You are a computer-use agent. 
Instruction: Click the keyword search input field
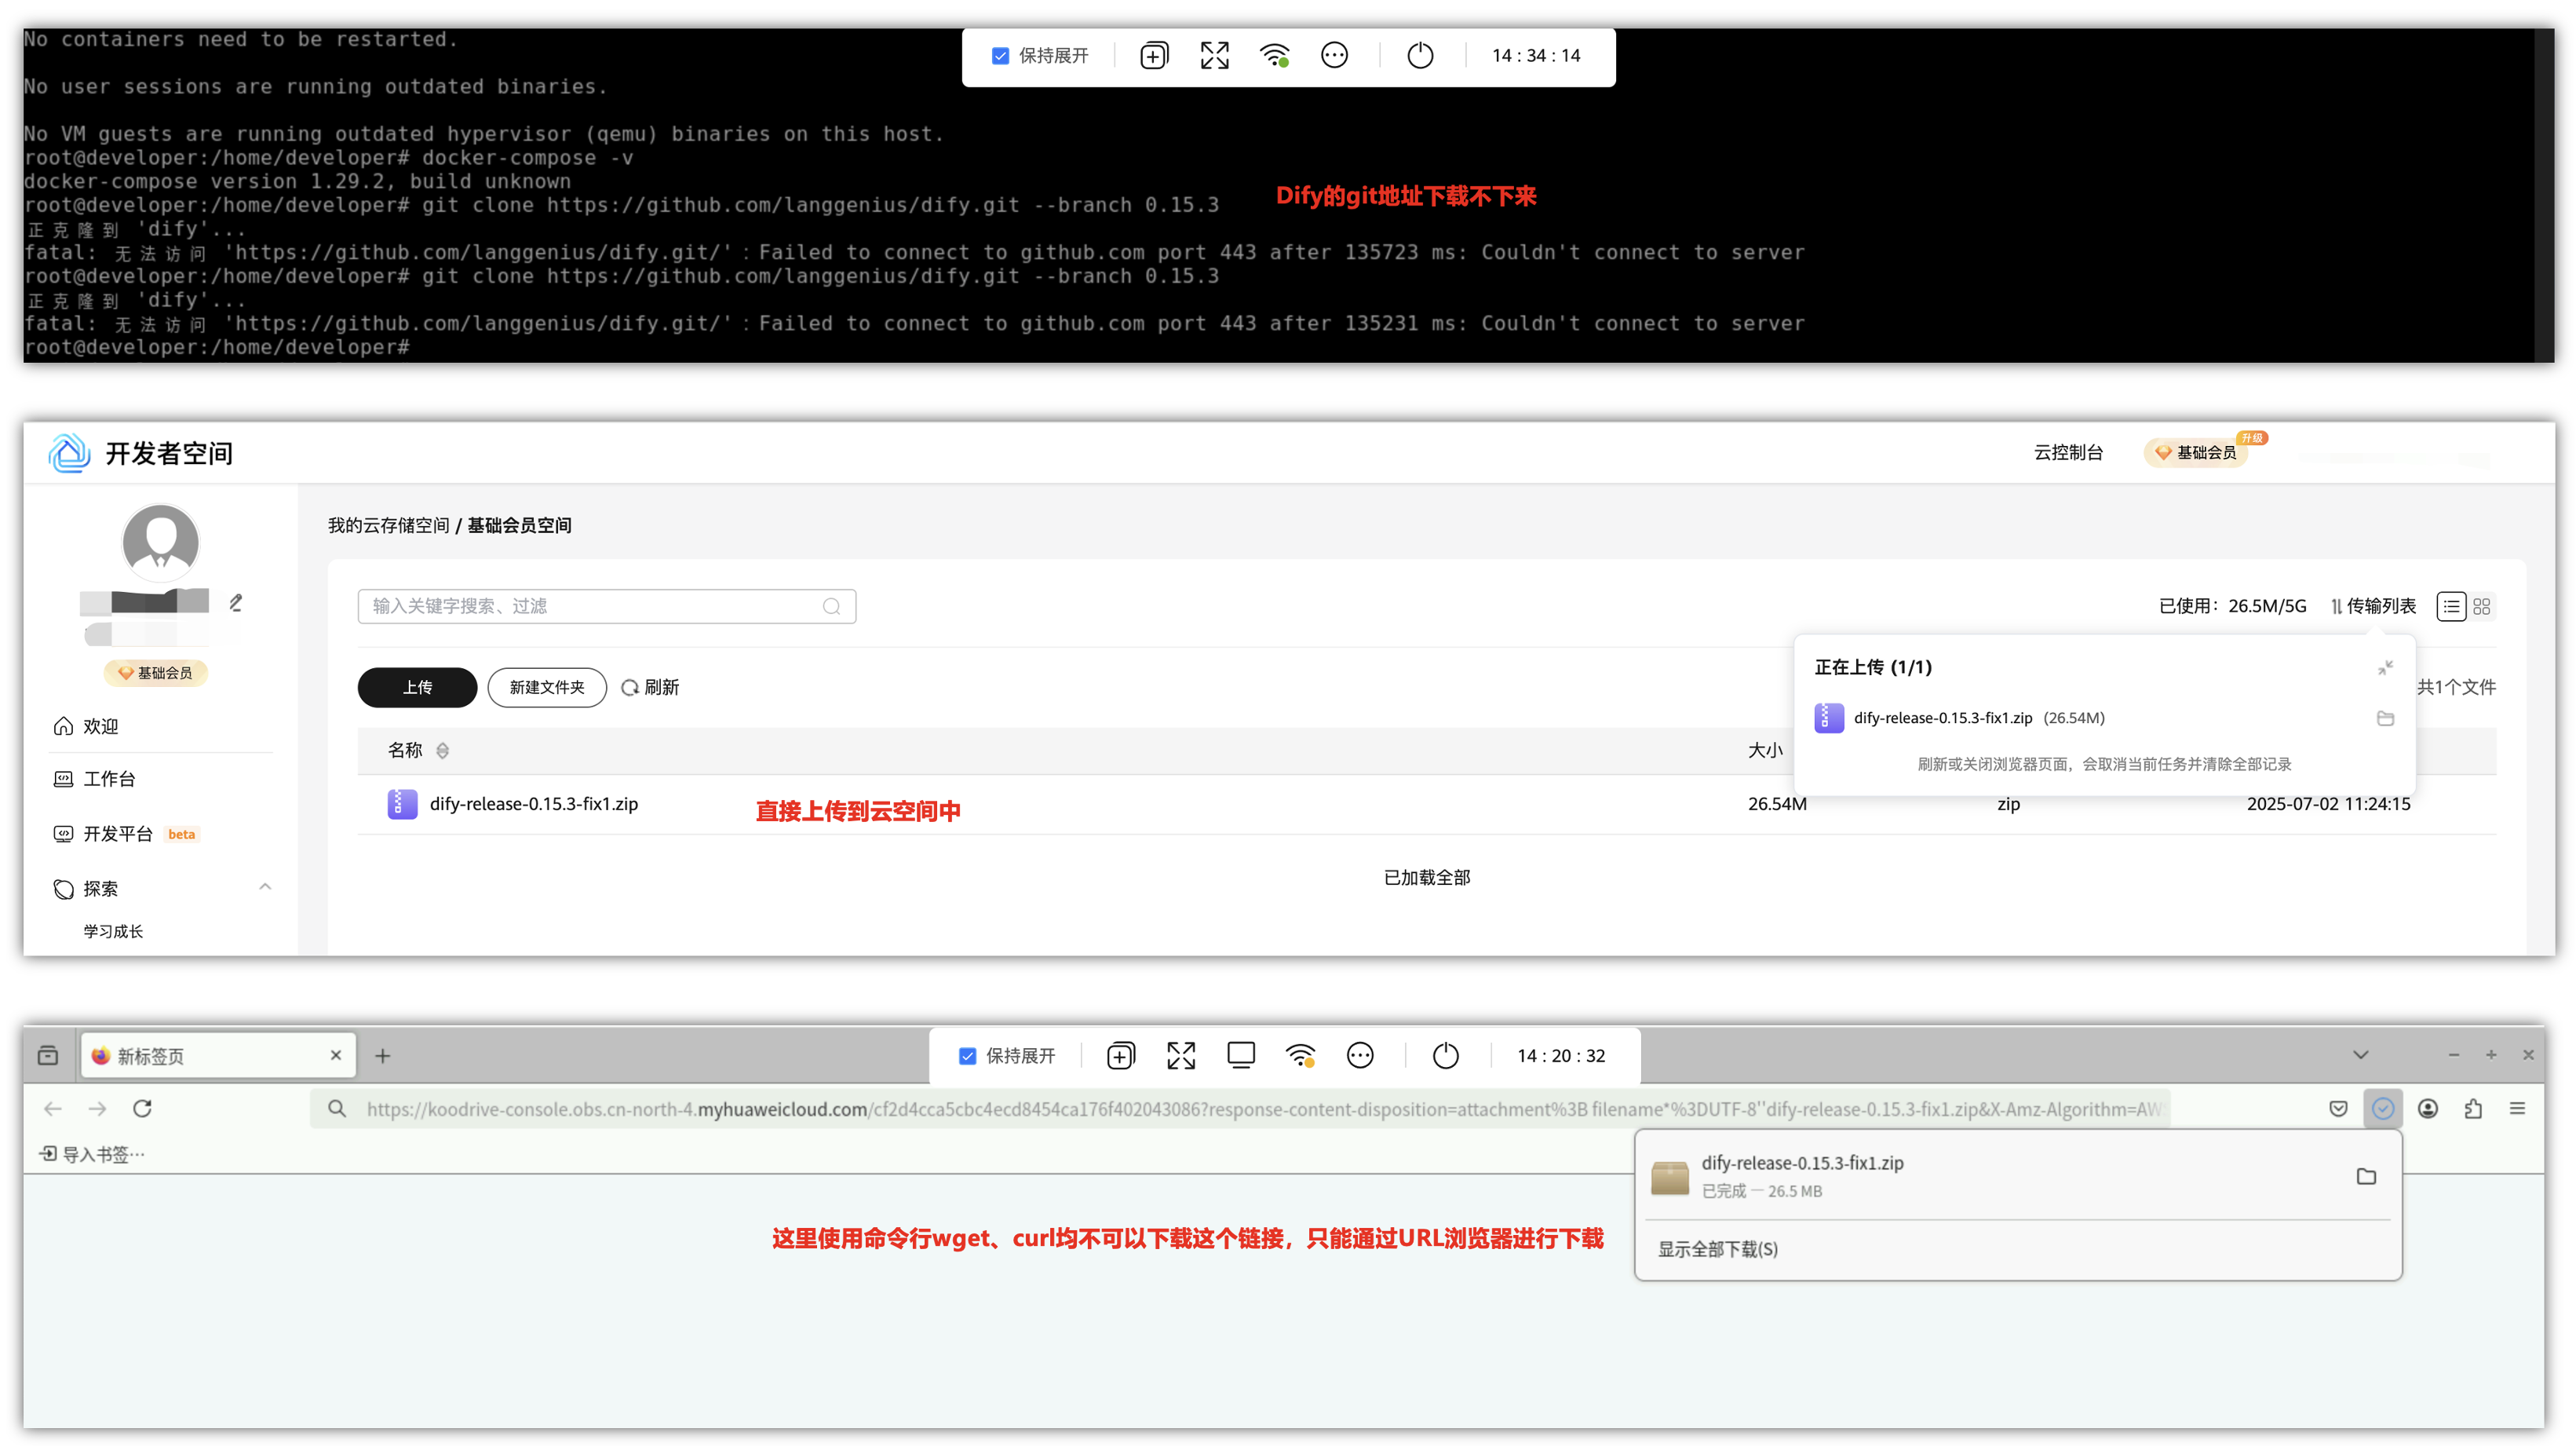point(590,606)
